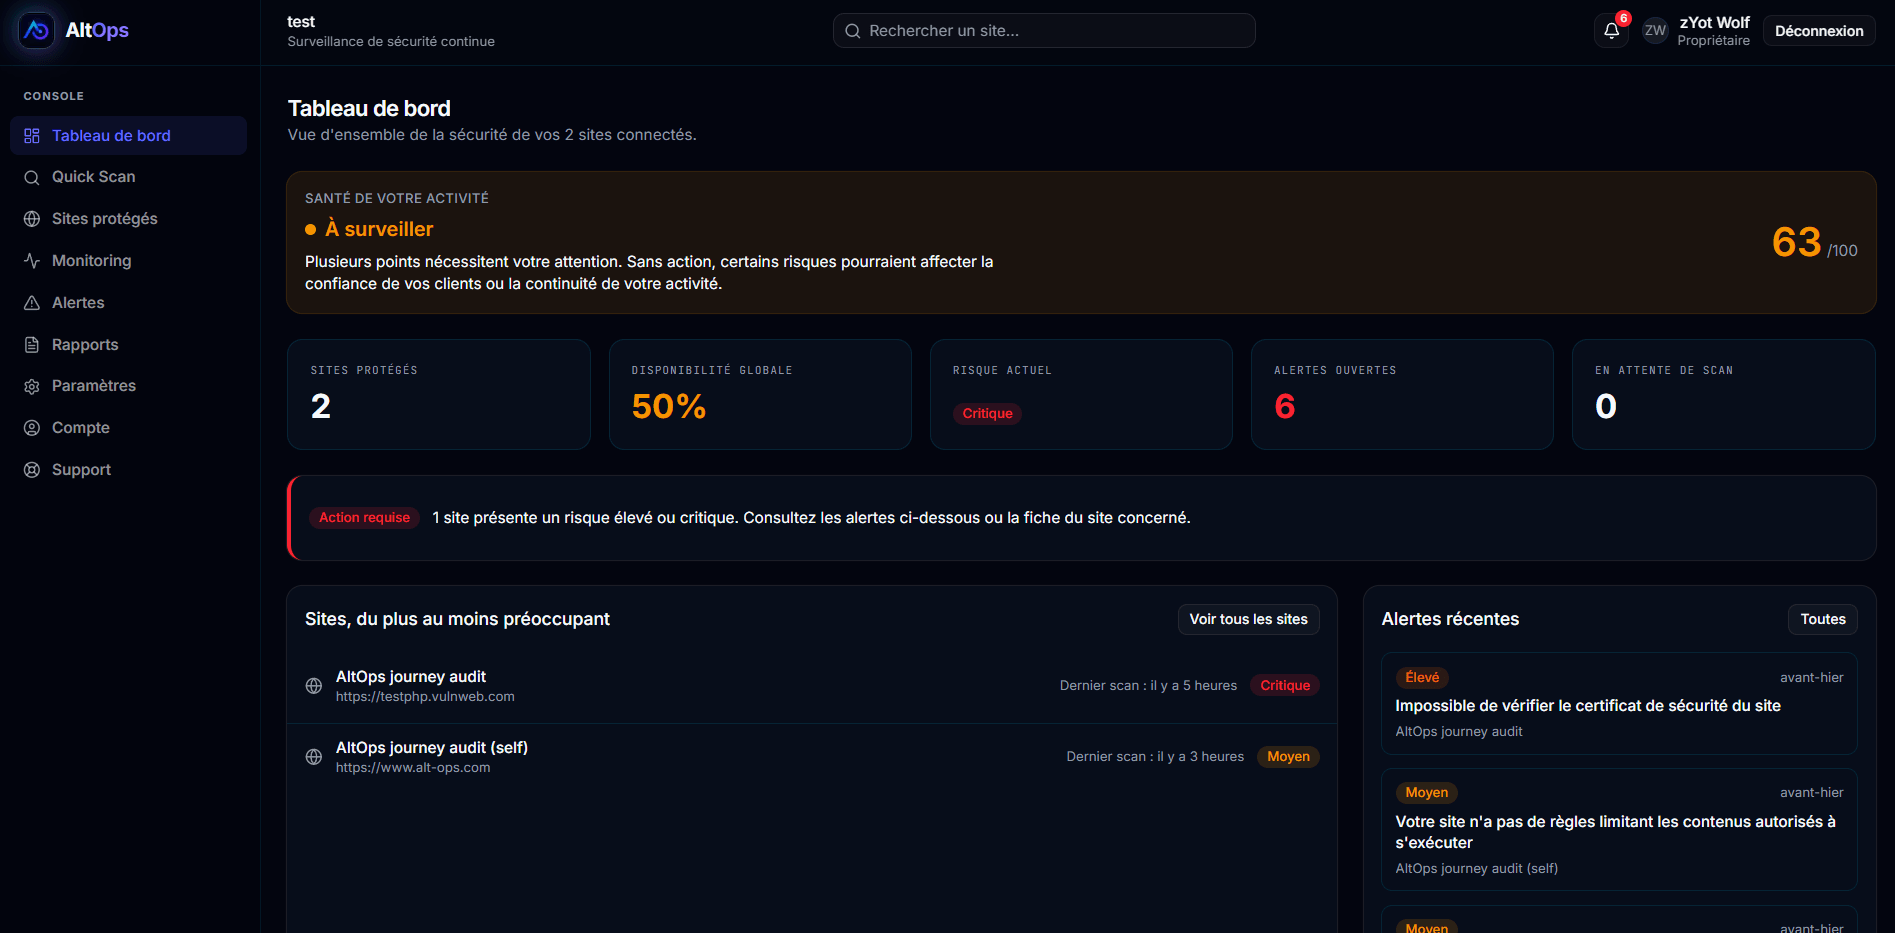Click the Tableau de bord grid icon

(32, 136)
